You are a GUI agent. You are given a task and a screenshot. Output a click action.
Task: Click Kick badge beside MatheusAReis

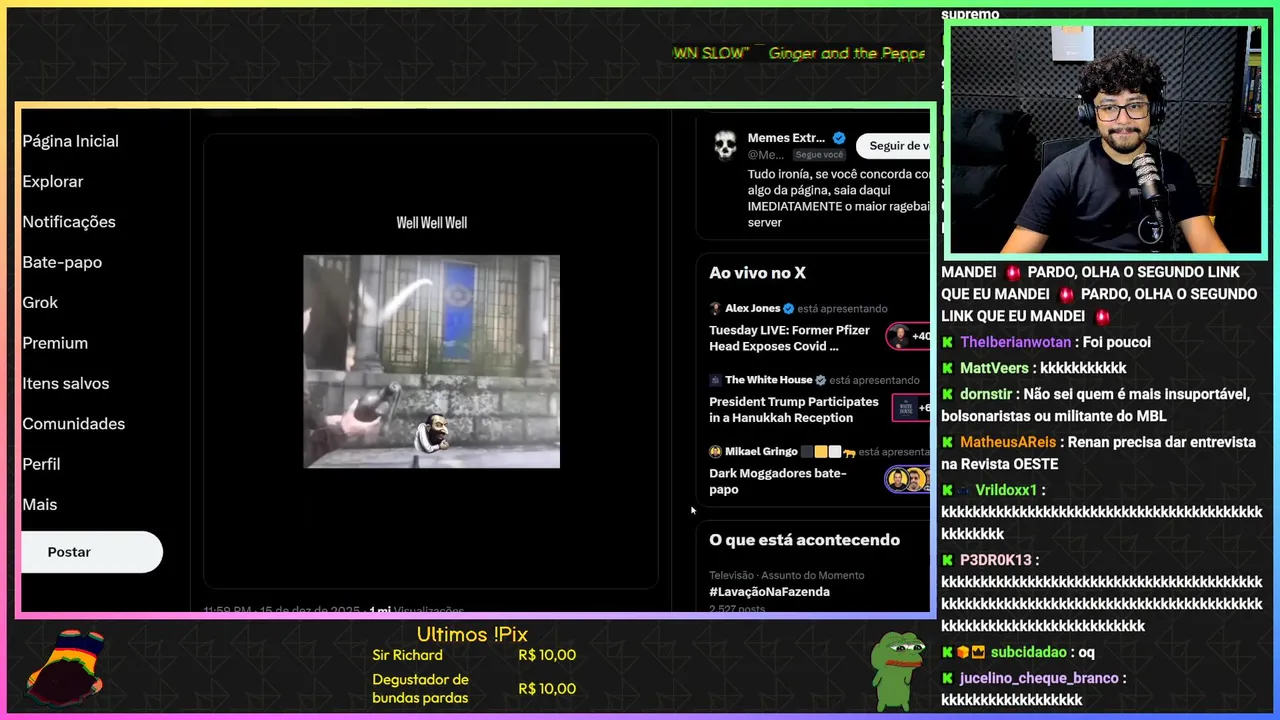[x=948, y=442]
